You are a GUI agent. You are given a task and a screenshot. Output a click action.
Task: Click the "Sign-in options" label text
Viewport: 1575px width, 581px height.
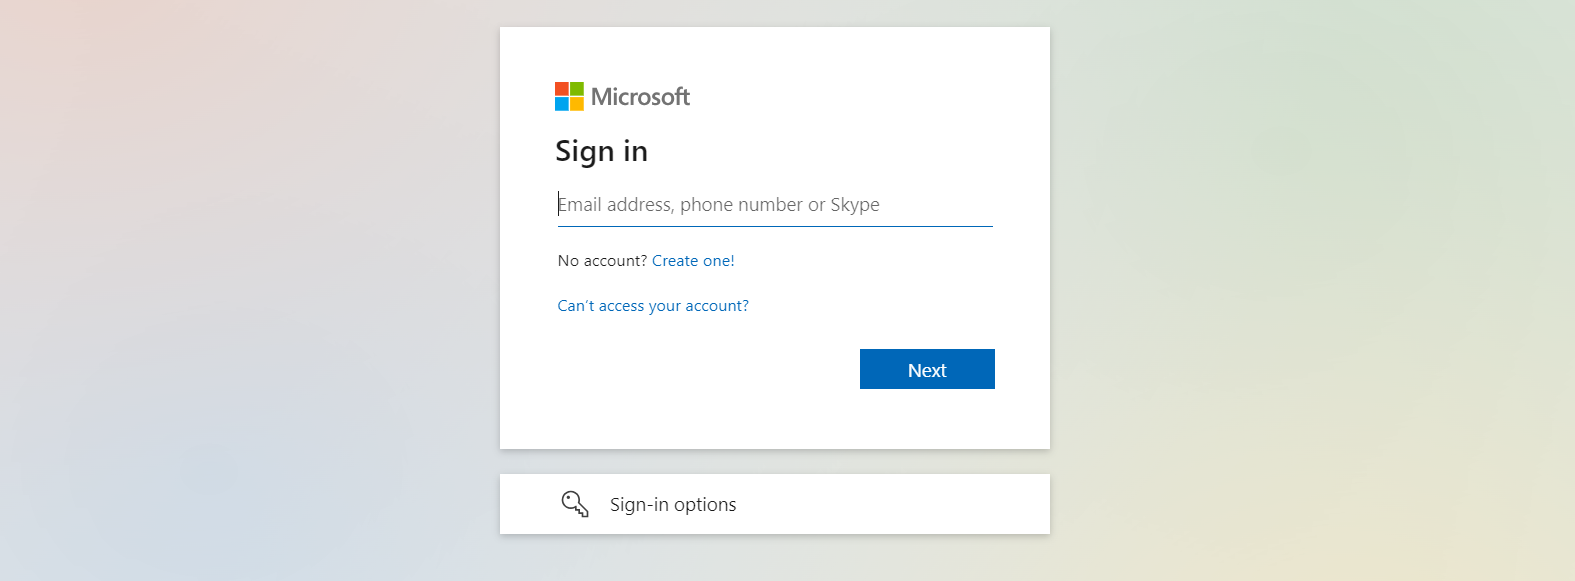[x=673, y=505]
